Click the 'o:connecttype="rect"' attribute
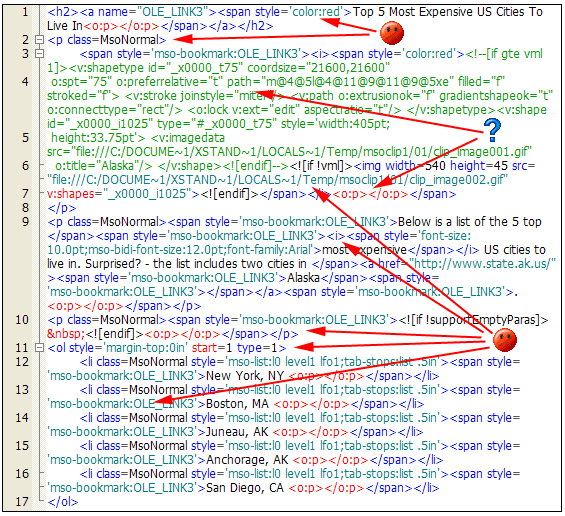 110,110
